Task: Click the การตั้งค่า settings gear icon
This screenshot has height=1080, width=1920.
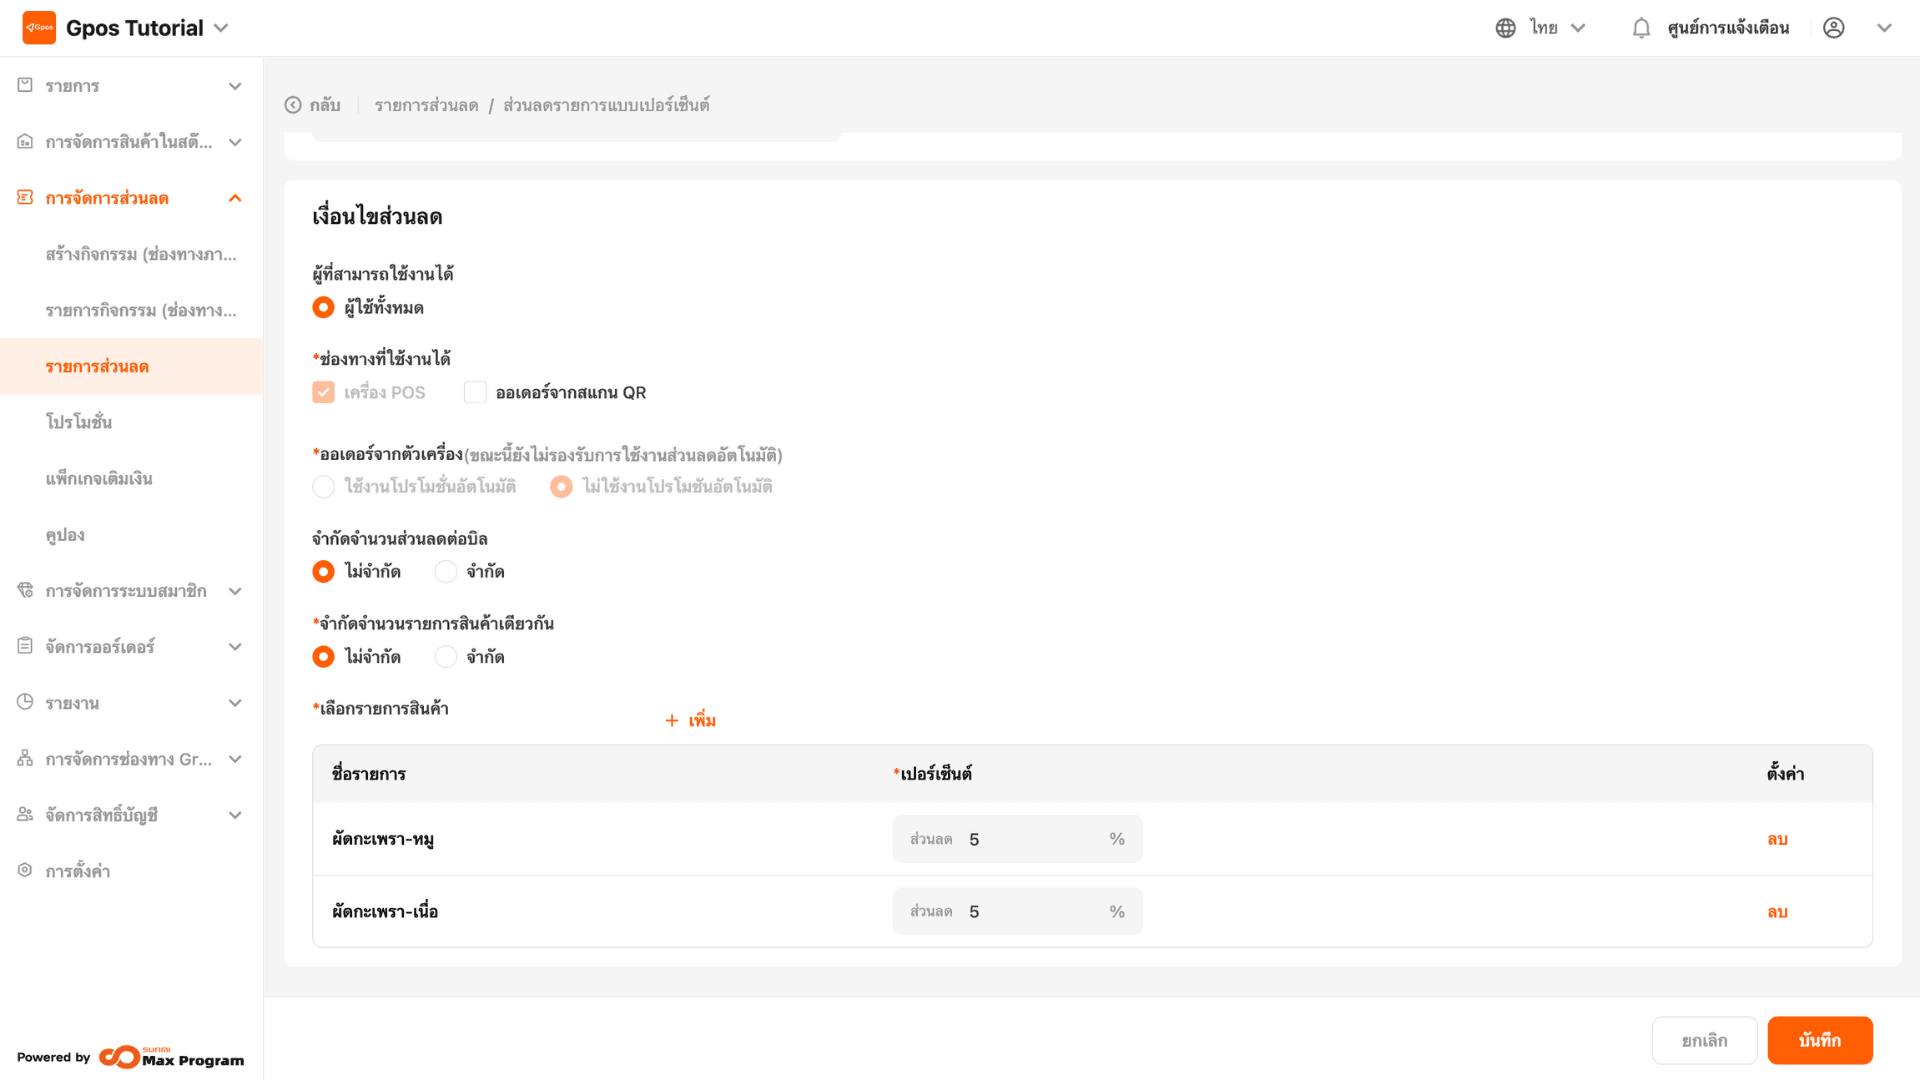Action: (x=25, y=870)
